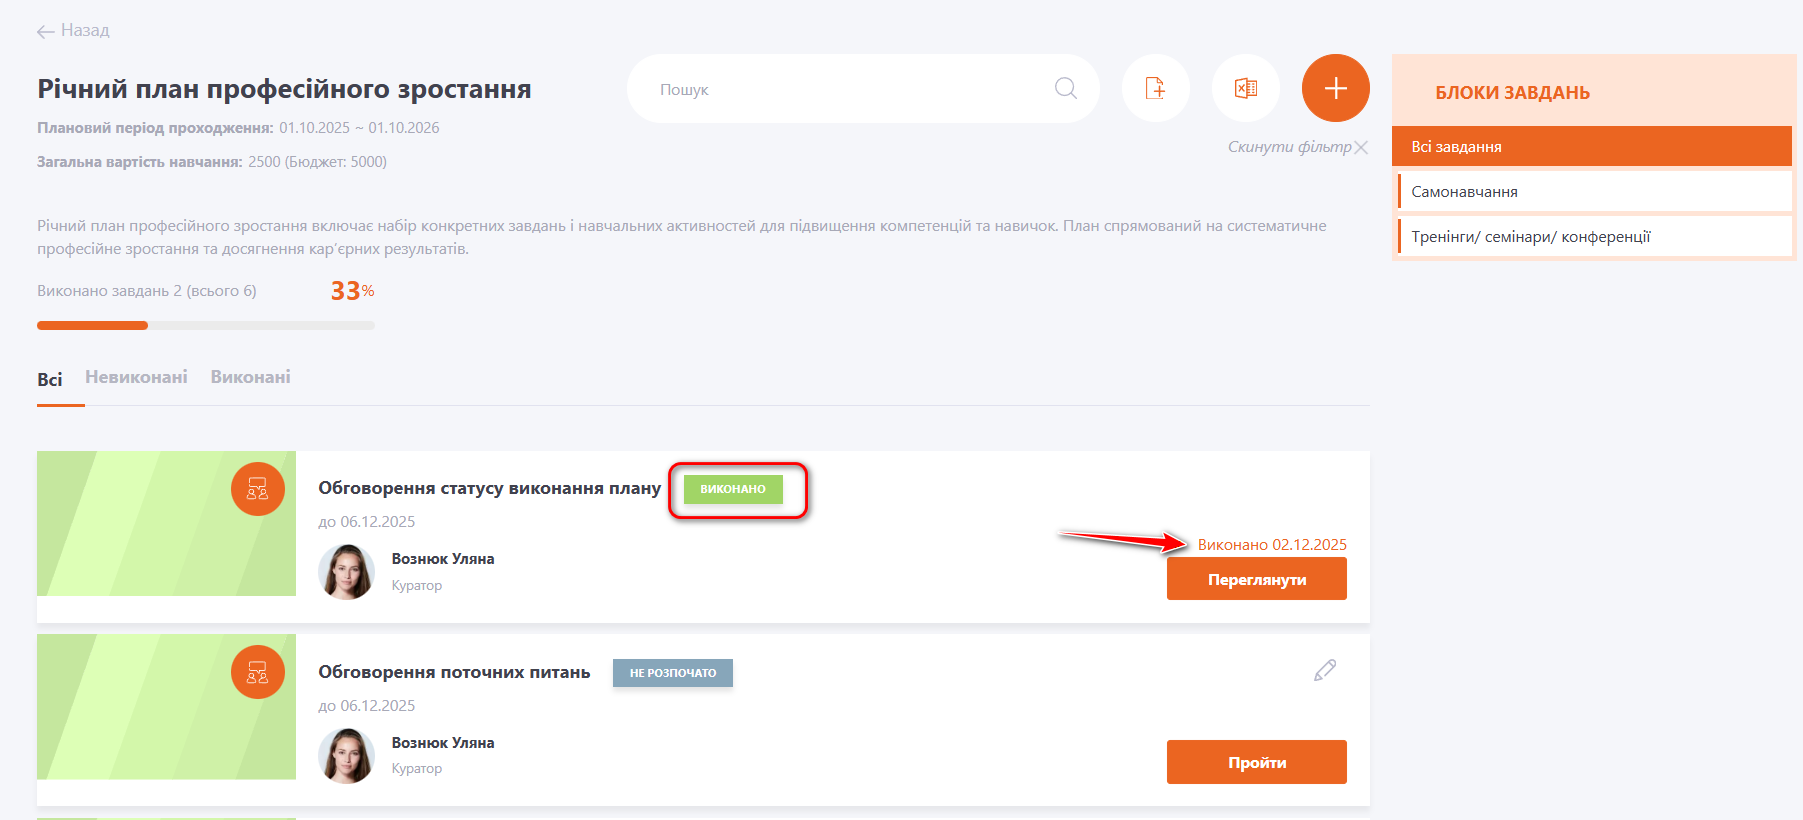Open task title Обговорення статусу виконання плану
The height and width of the screenshot is (820, 1803).
point(489,488)
